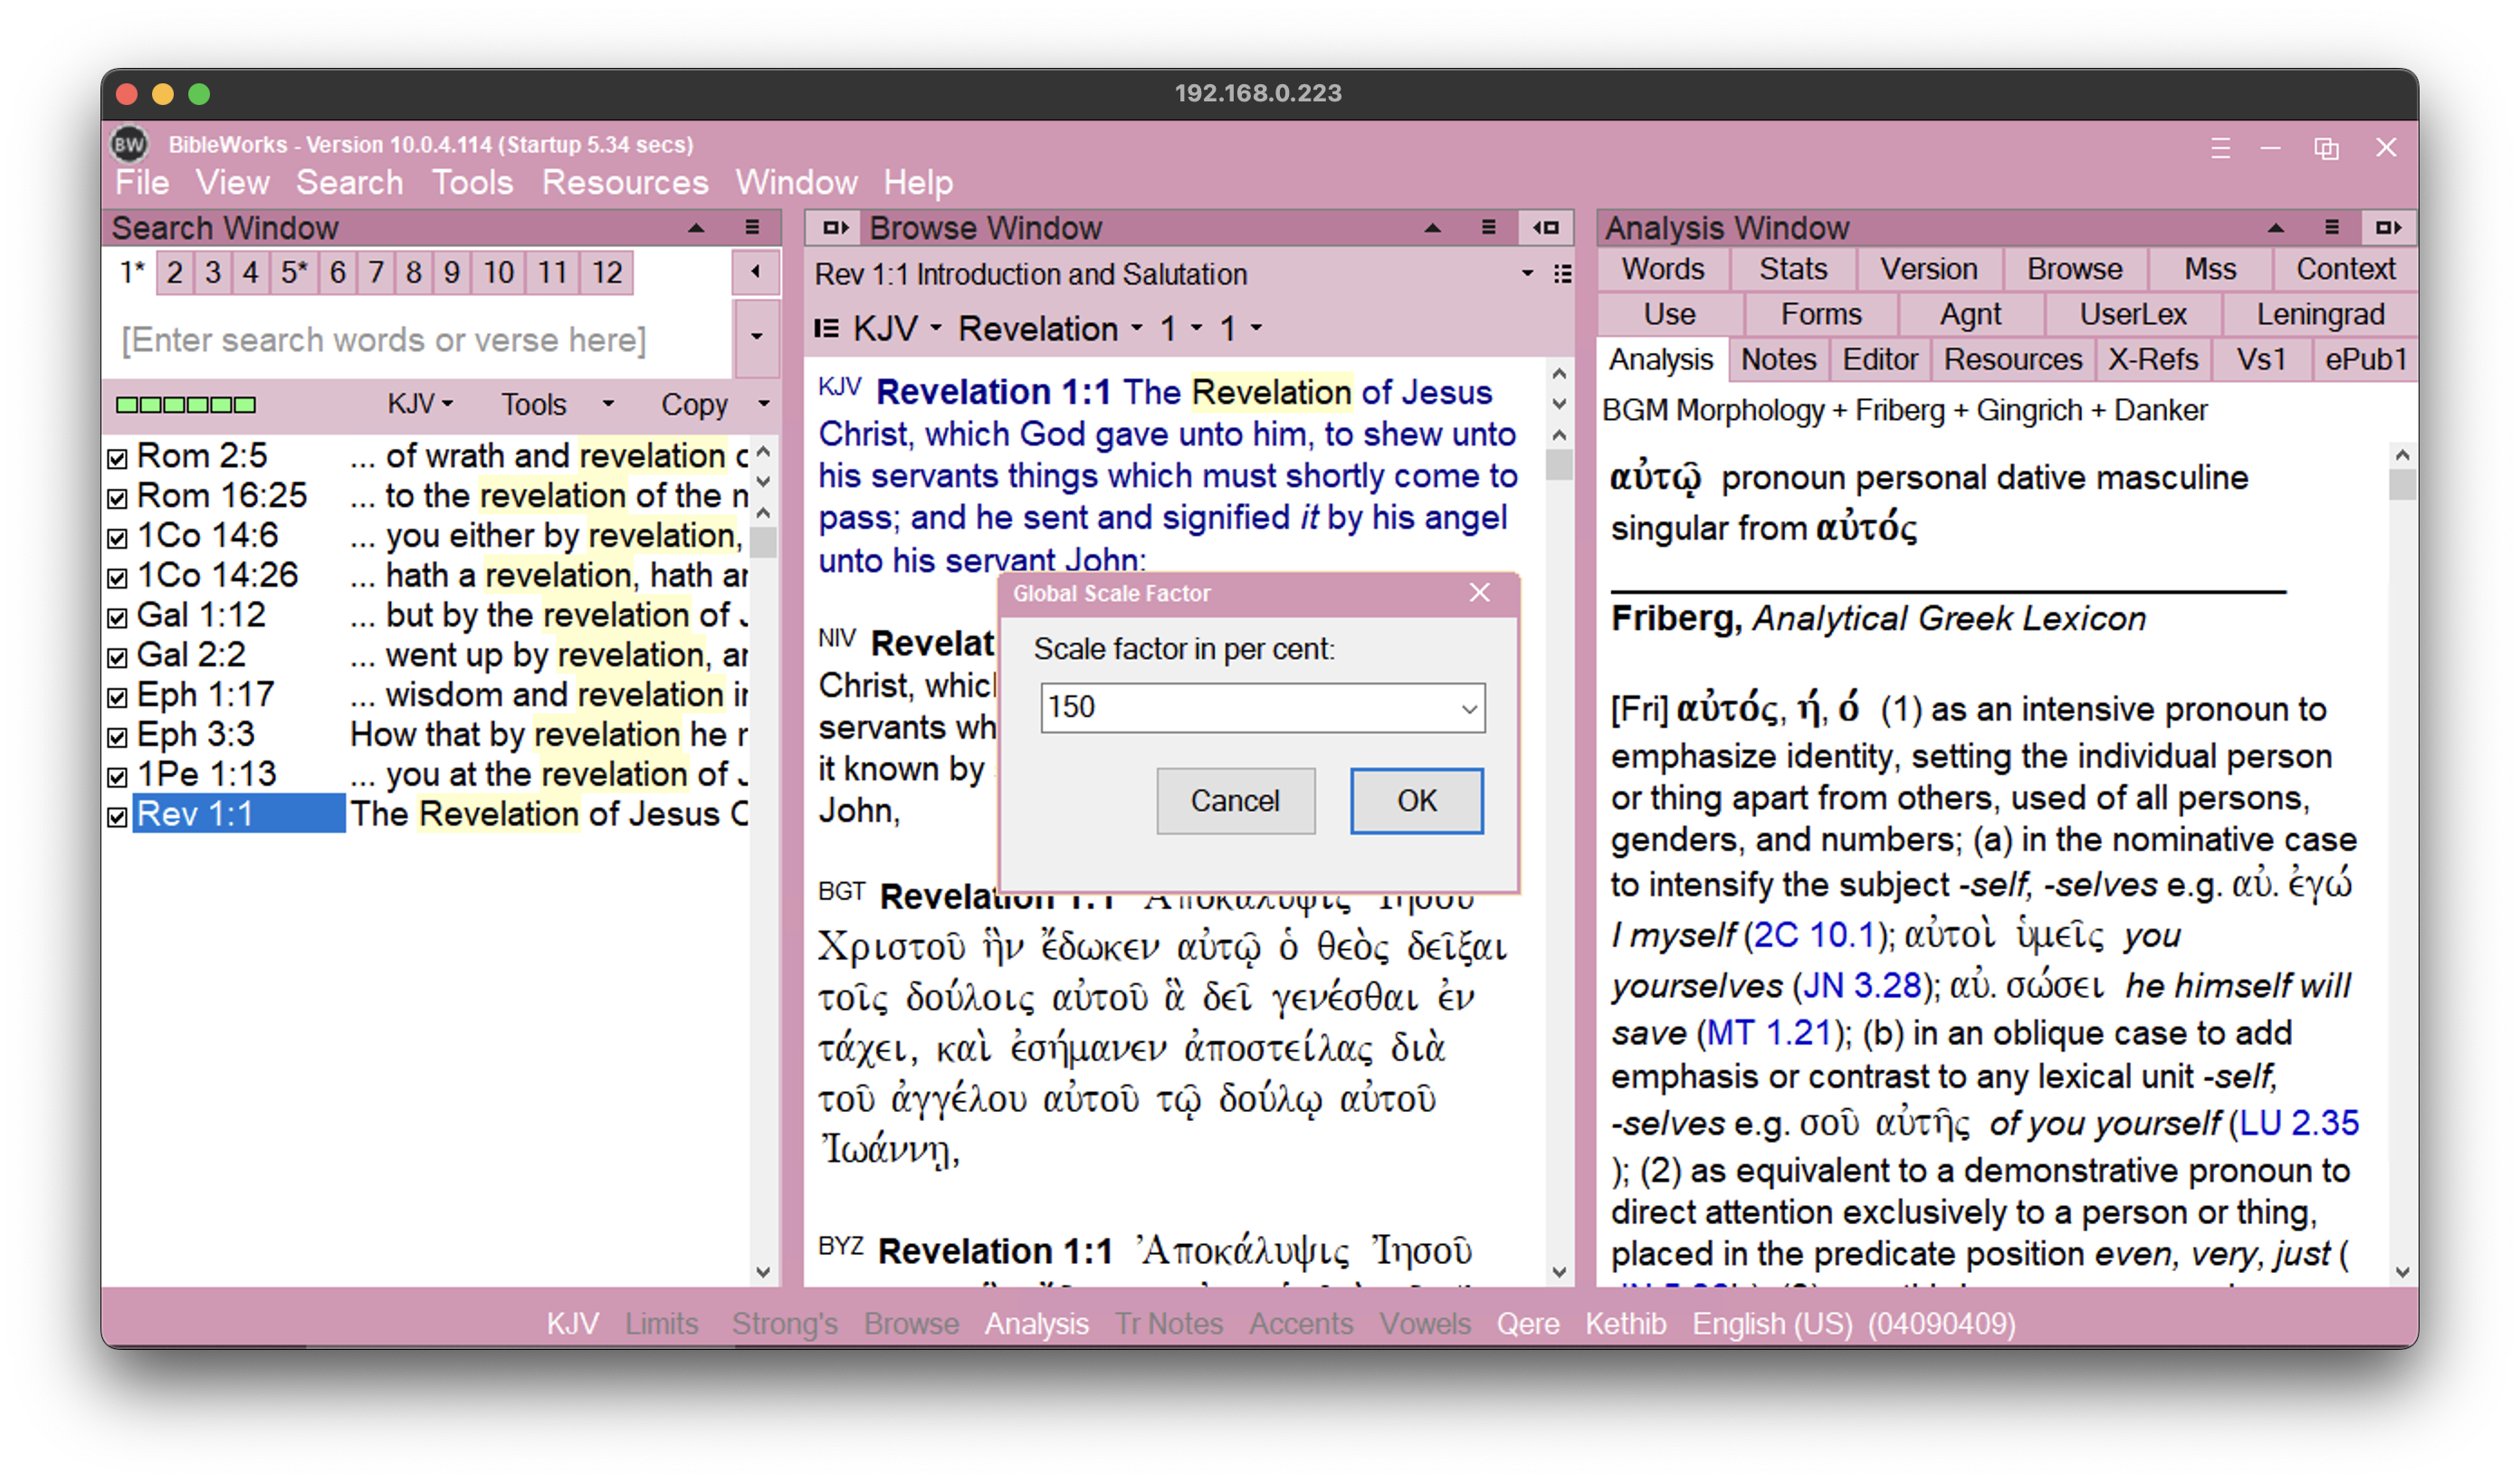Follow the LU 2.35 reference link
Viewport: 2520px width, 1483px height.
(2298, 1122)
